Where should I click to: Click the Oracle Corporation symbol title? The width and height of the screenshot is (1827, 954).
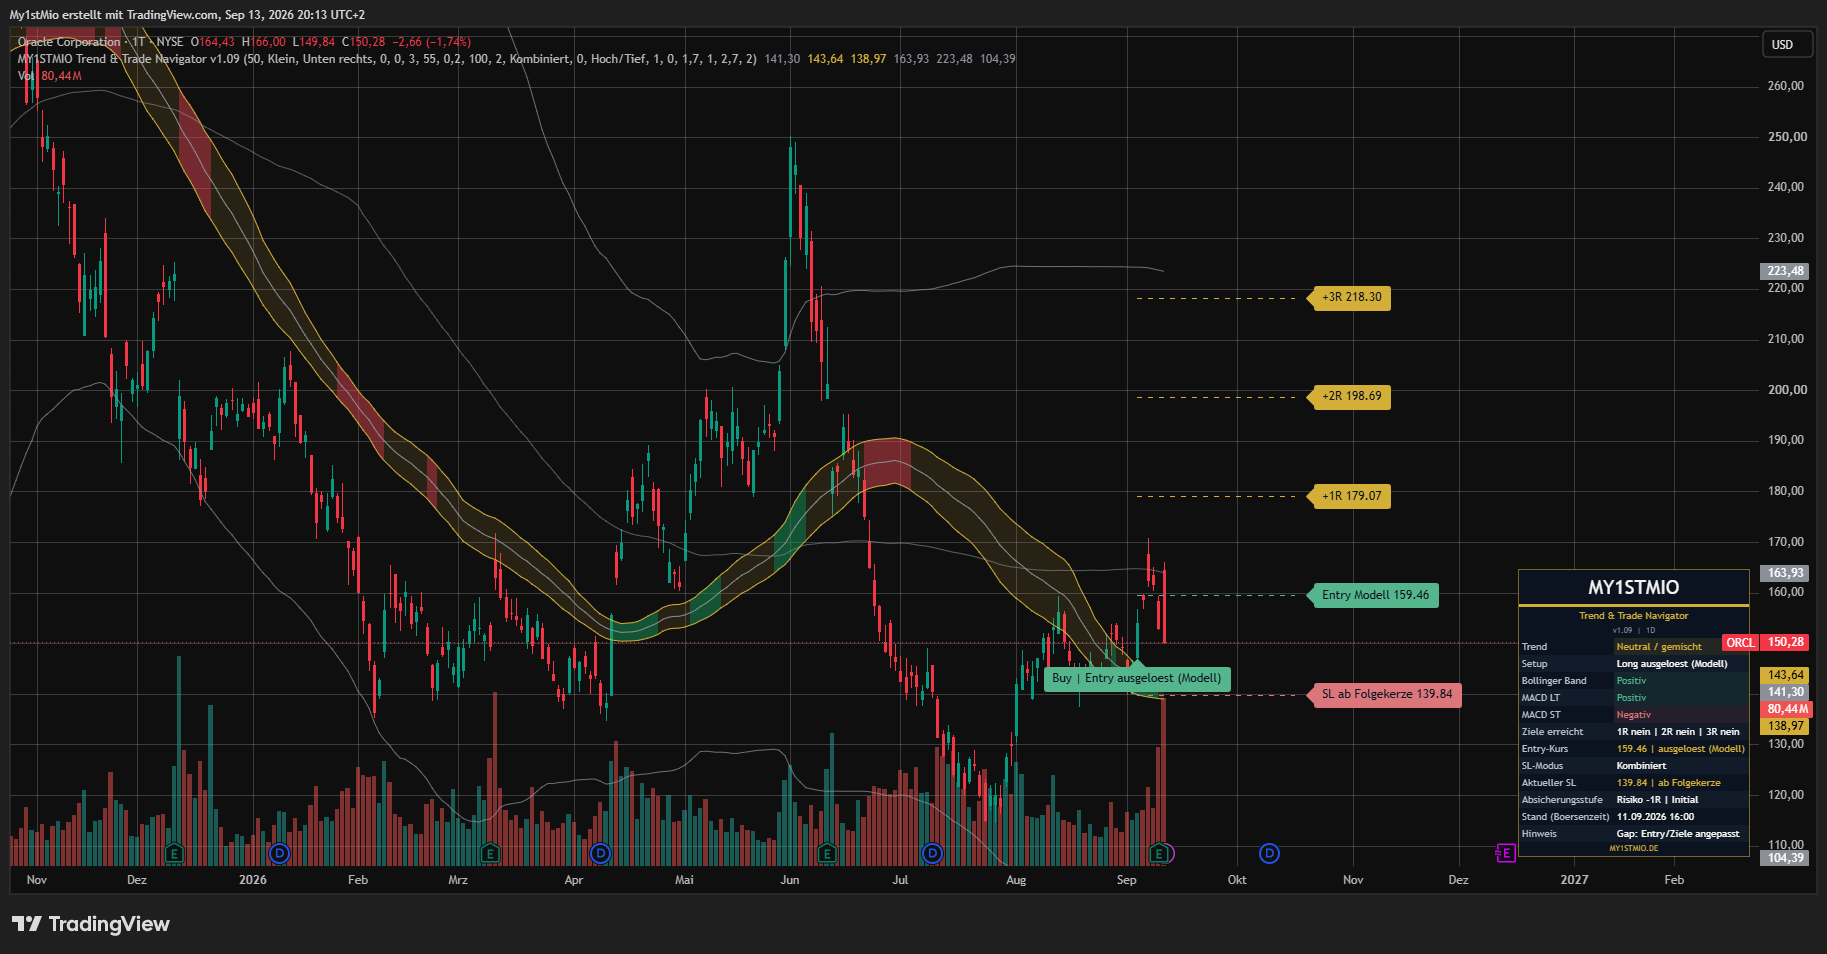point(69,42)
